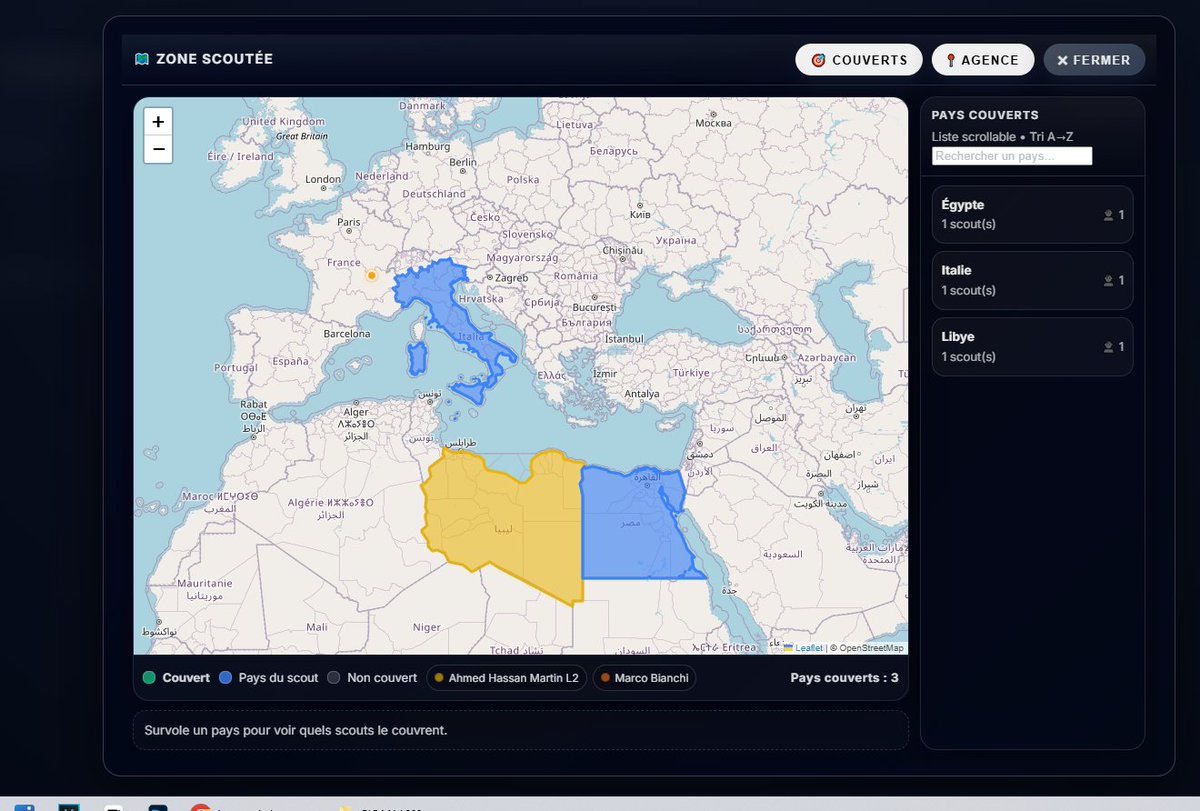This screenshot has width=1200, height=811.
Task: Switch to the COUVERTS view
Action: pos(858,59)
